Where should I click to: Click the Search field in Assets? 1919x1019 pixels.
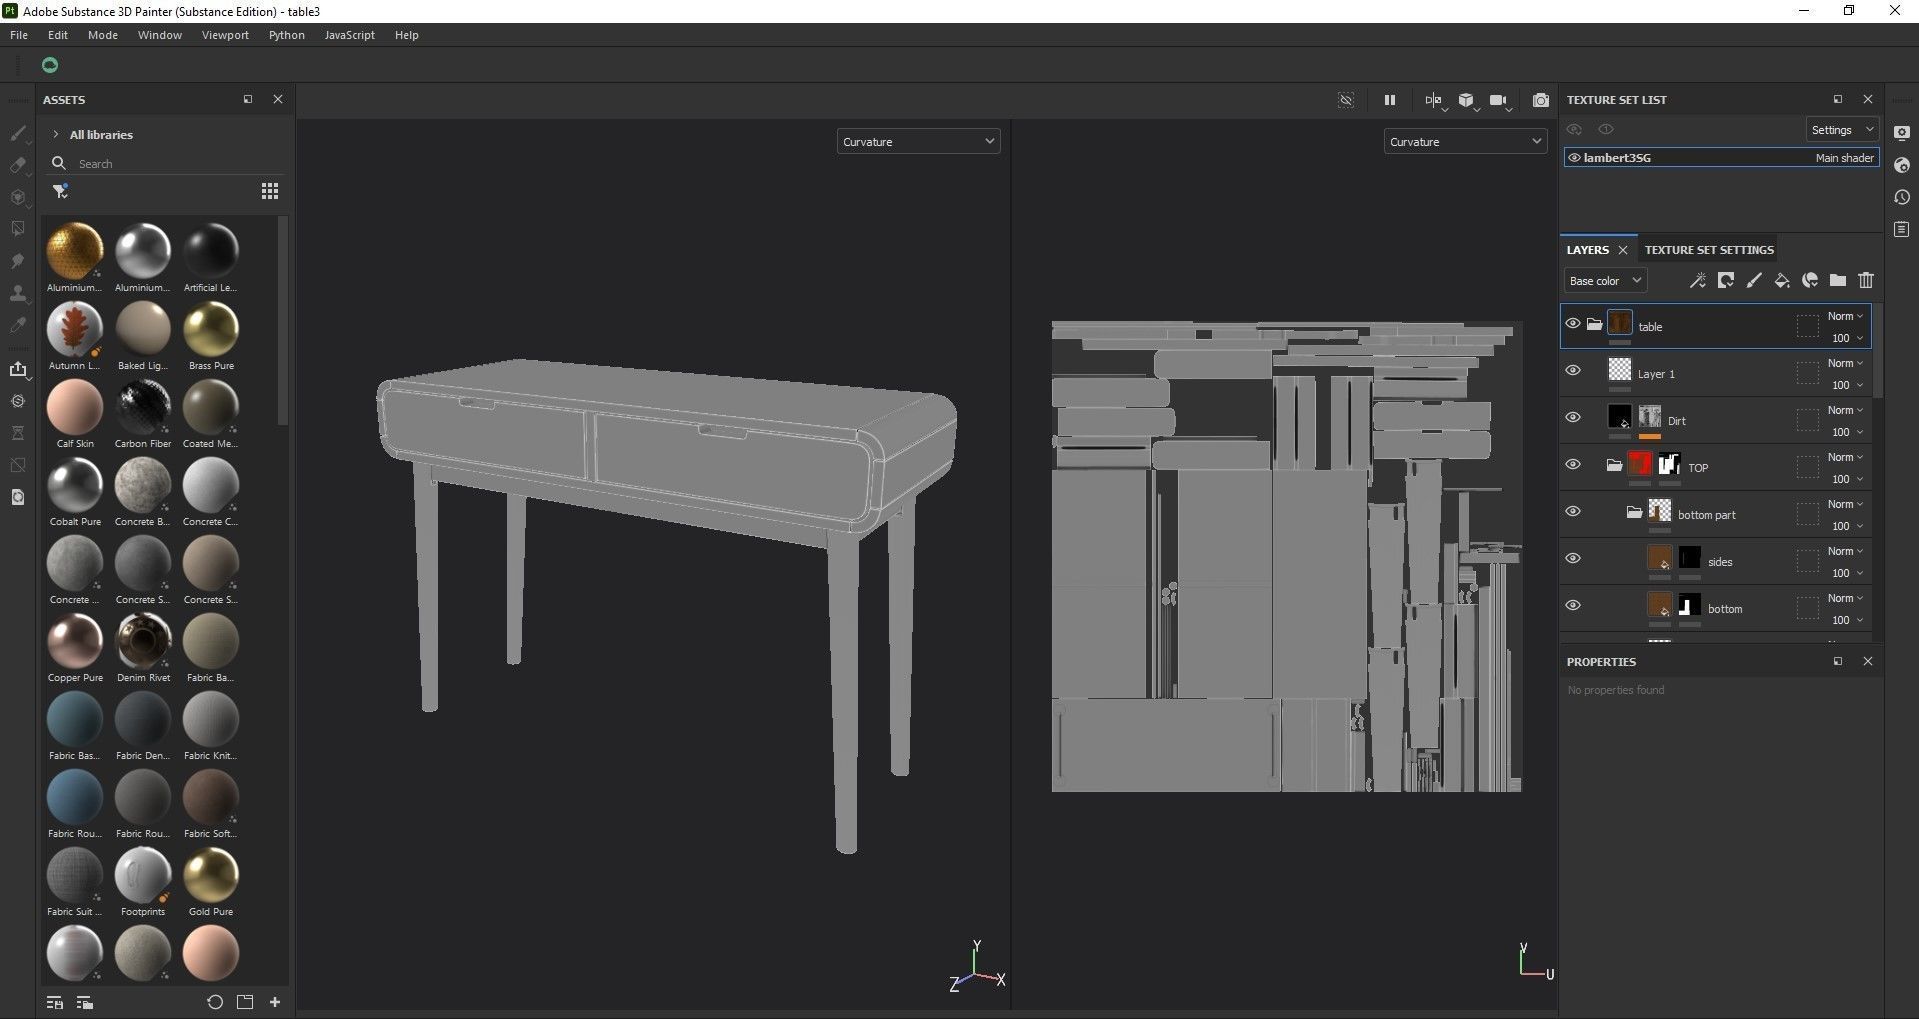click(x=166, y=163)
